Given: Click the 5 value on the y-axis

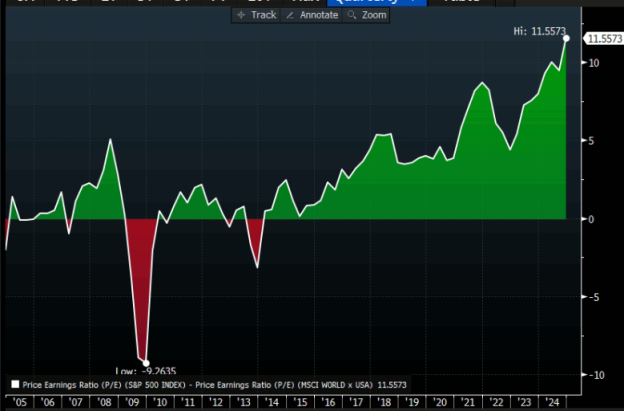Looking at the screenshot, I should pyautogui.click(x=594, y=141).
